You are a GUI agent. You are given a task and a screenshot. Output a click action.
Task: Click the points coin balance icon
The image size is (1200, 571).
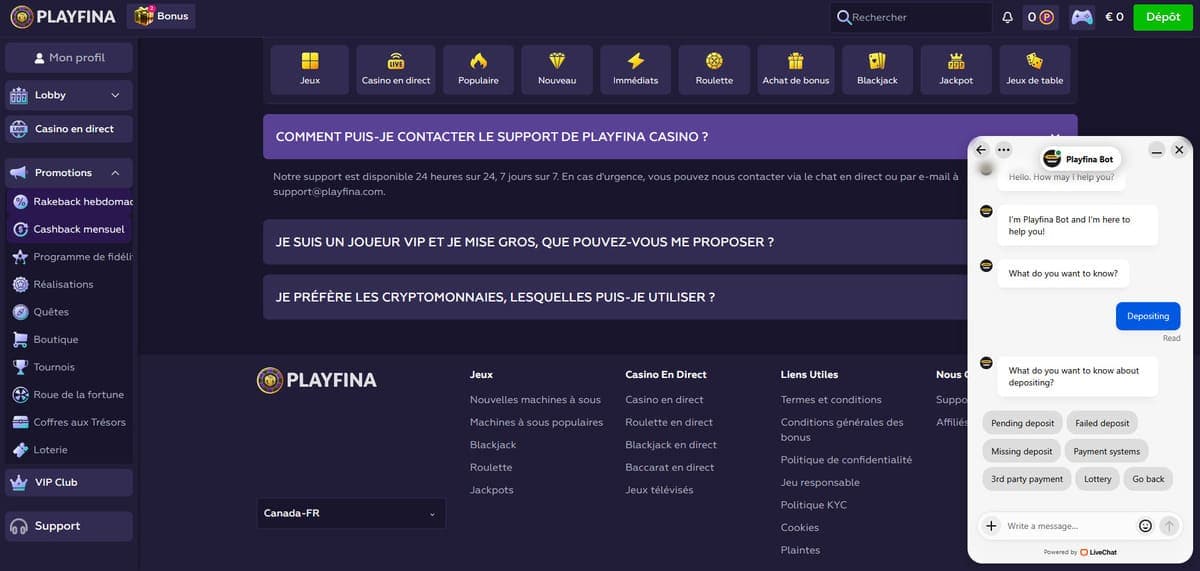tap(1046, 17)
